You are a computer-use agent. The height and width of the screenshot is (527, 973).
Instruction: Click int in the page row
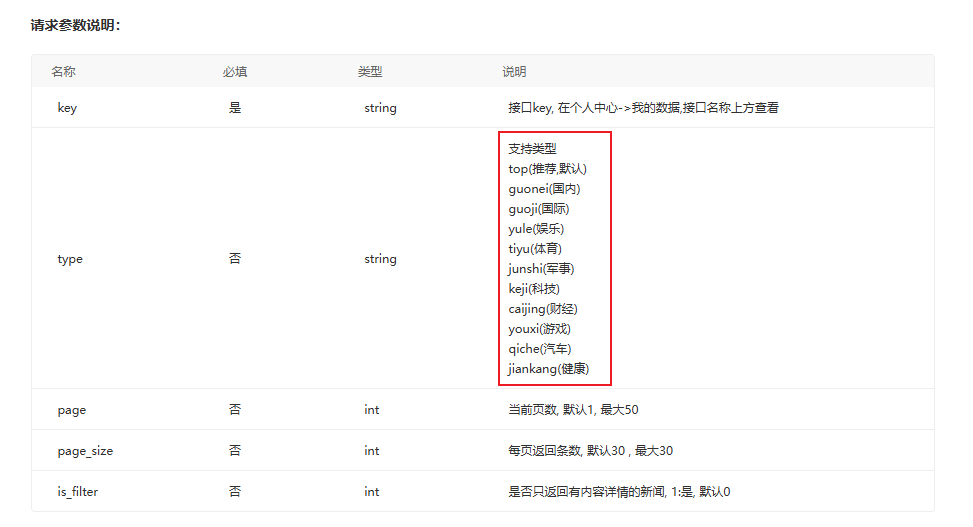tap(372, 410)
